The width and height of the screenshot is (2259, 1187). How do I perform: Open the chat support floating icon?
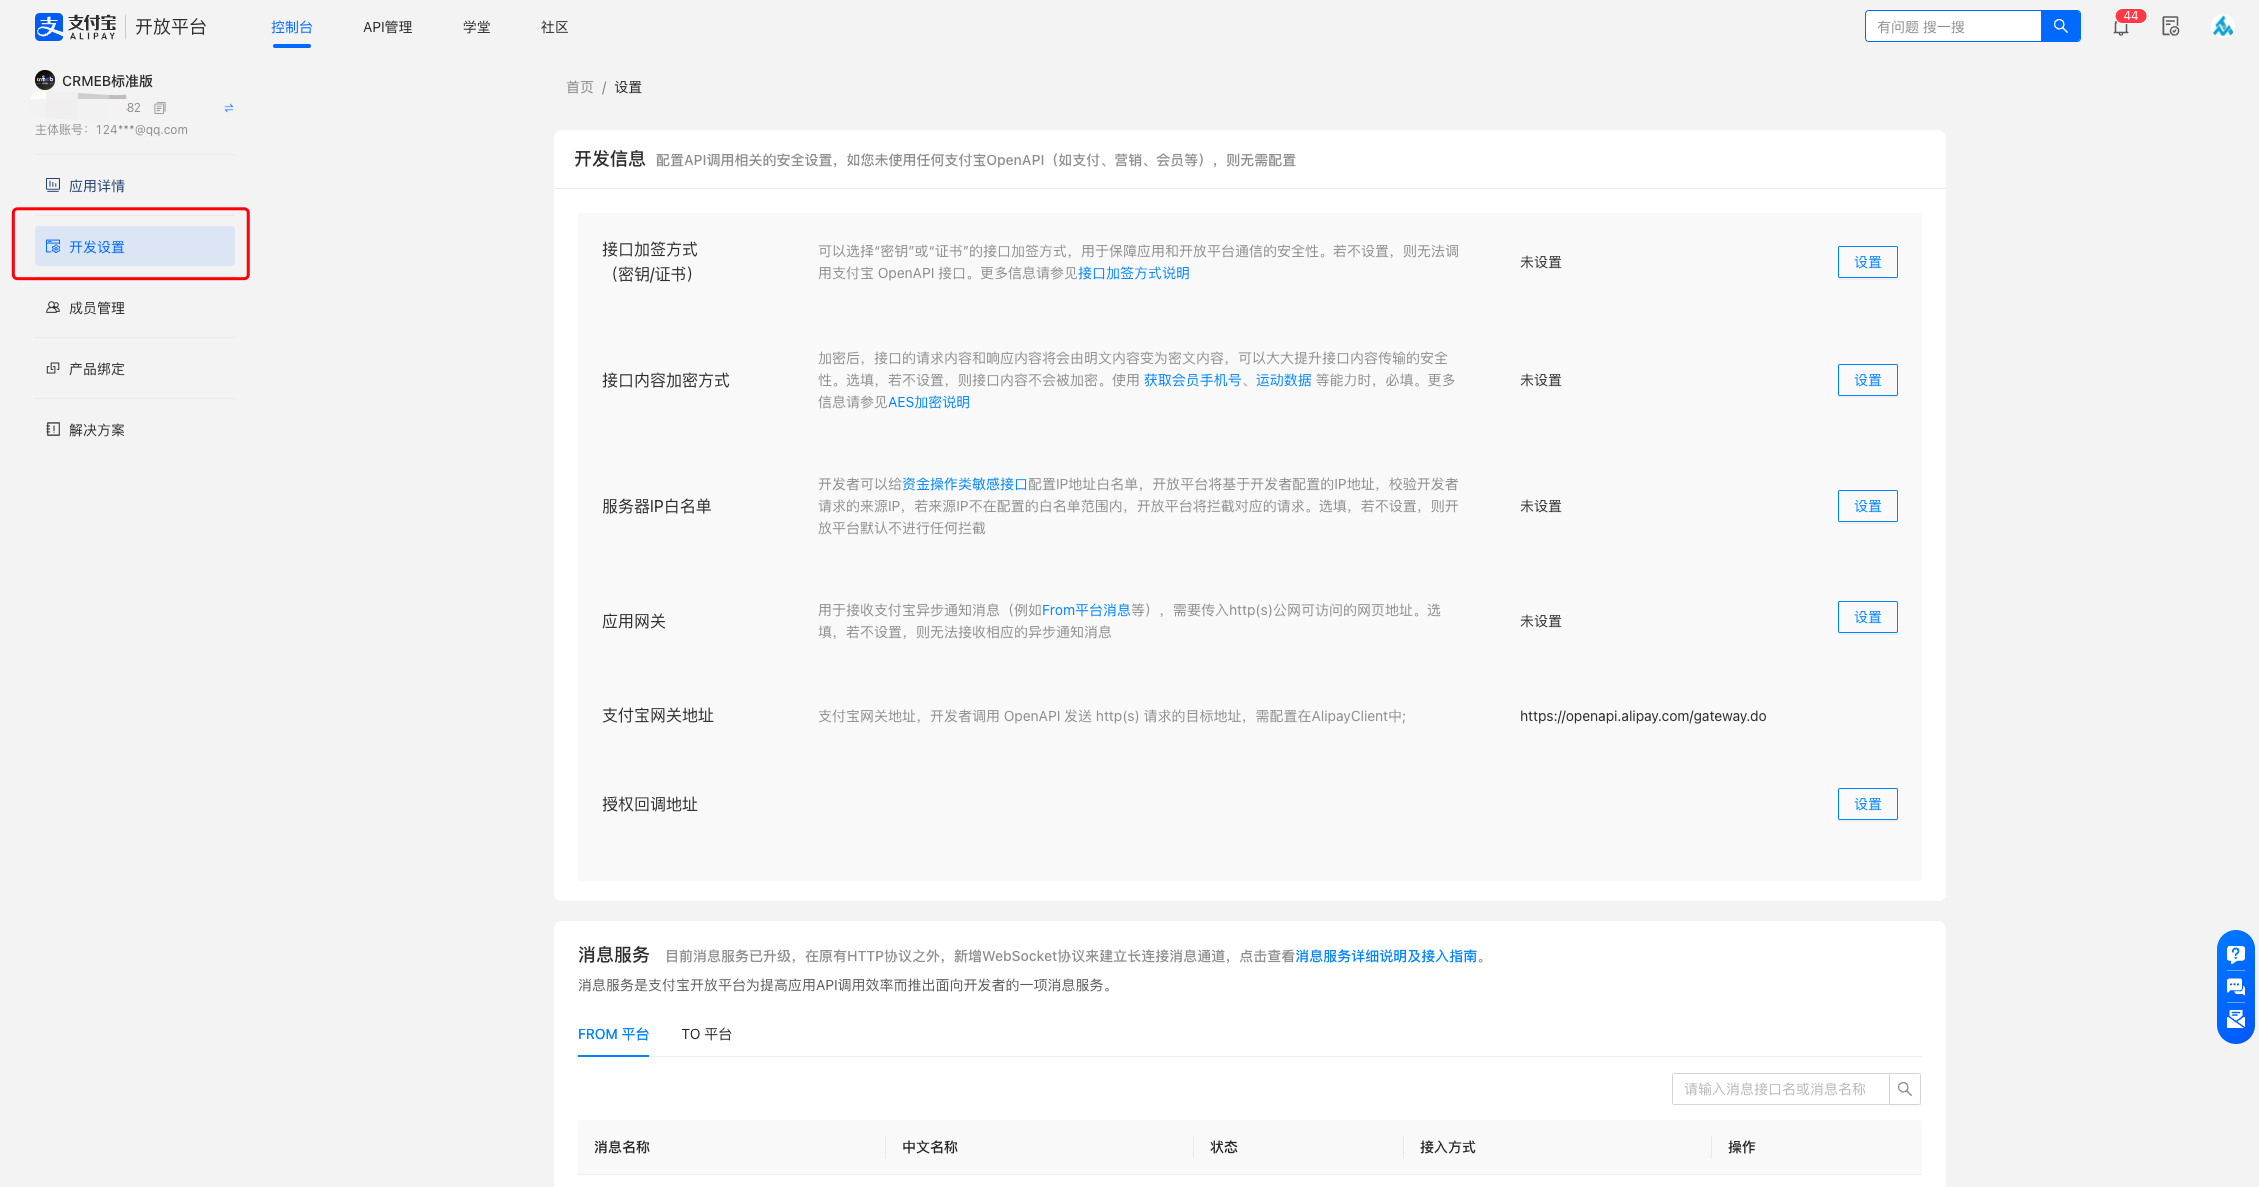coord(2236,987)
